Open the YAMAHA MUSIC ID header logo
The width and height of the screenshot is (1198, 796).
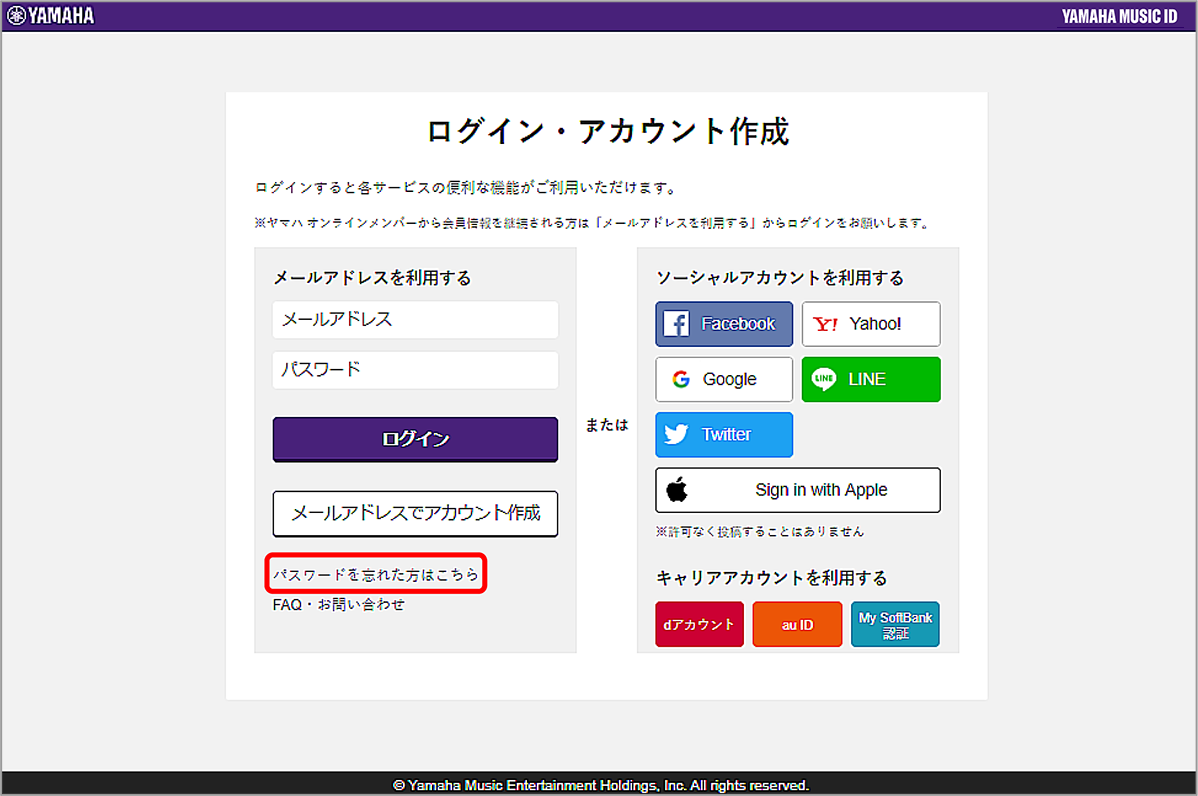tap(1118, 16)
